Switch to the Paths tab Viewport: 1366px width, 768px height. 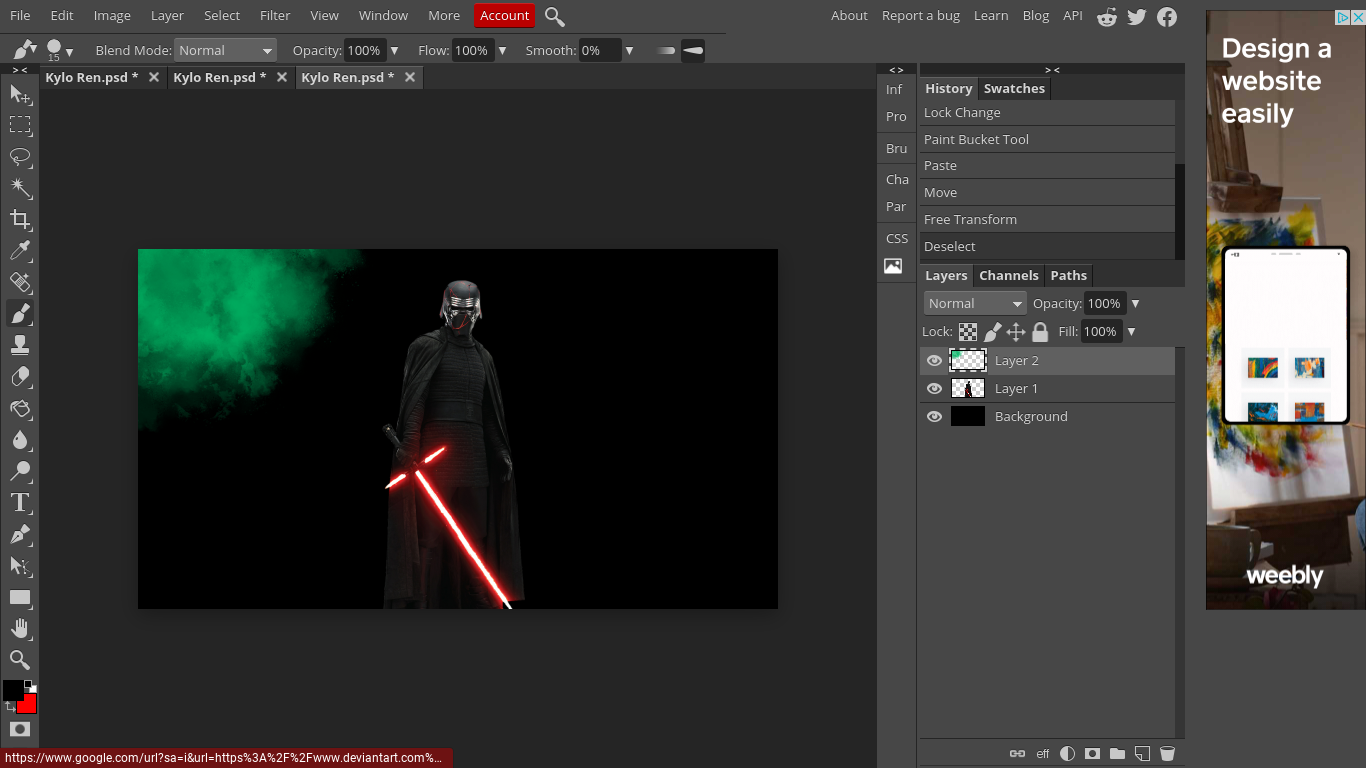[x=1068, y=276]
